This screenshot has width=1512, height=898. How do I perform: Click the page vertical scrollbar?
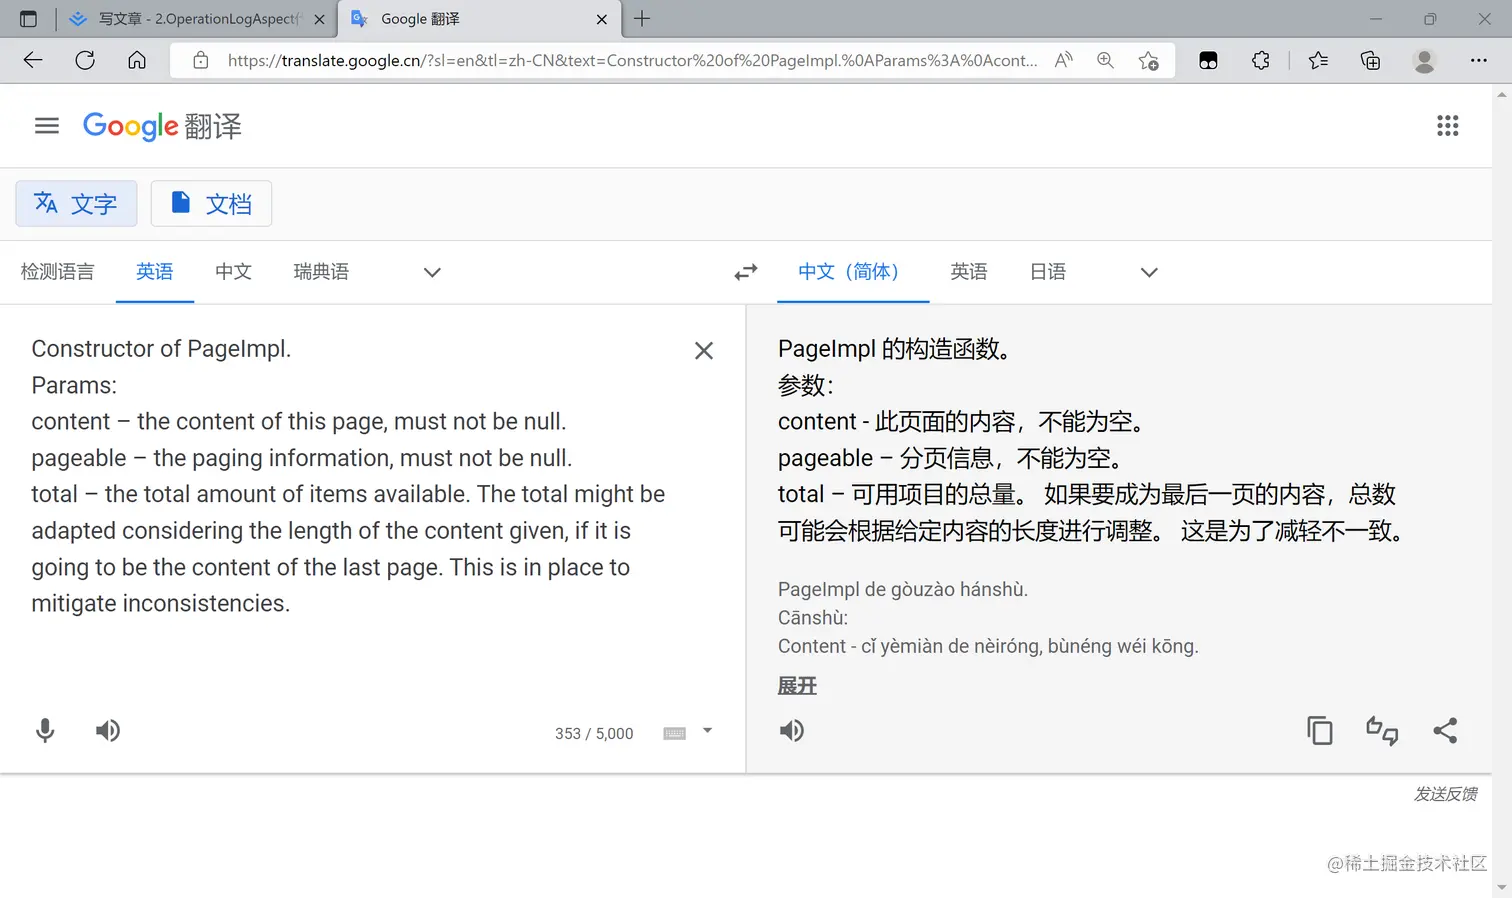1502,490
